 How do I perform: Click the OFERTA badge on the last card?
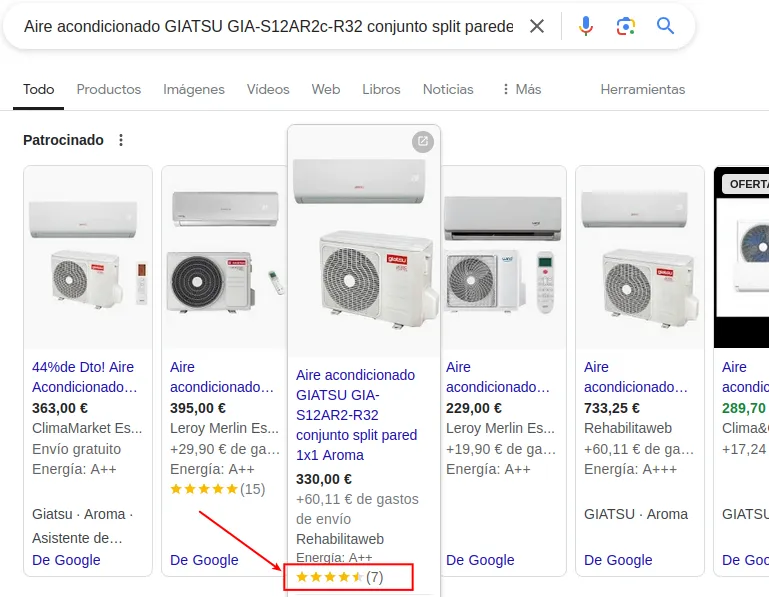(746, 184)
